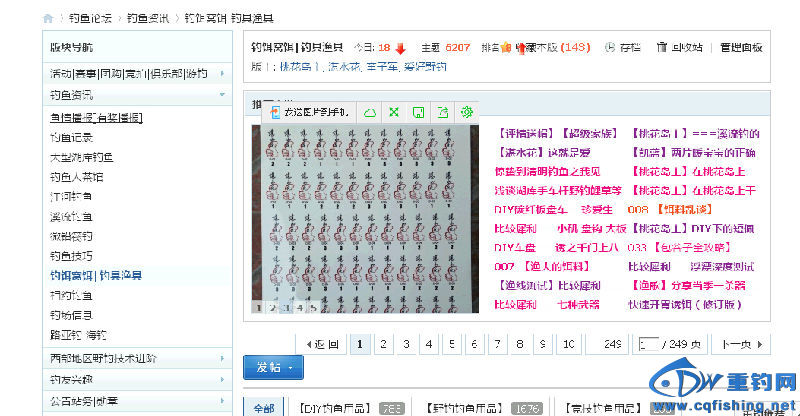Click the blue 发帖 new post button
800x416 pixels.
(273, 368)
